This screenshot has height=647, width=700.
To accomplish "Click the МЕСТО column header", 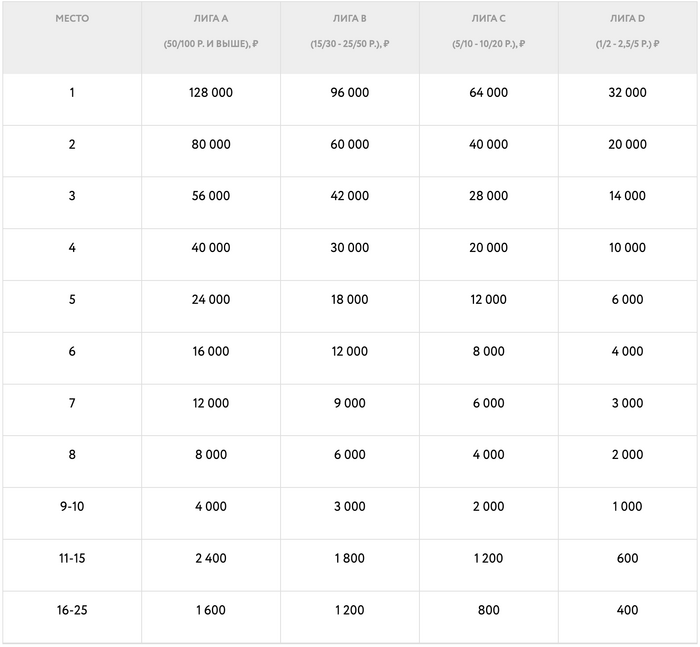I will coord(72,19).
